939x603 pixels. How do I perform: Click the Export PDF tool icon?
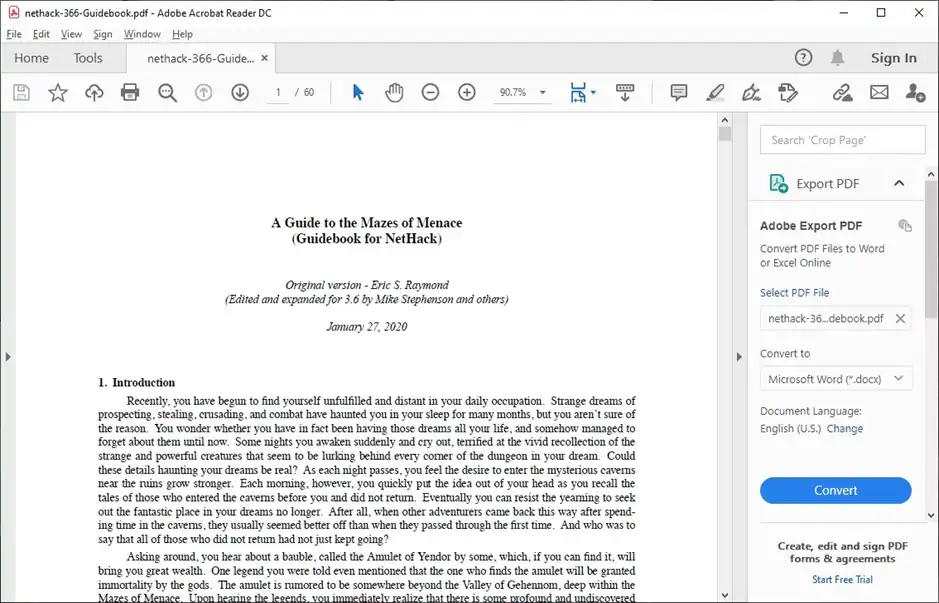778,183
